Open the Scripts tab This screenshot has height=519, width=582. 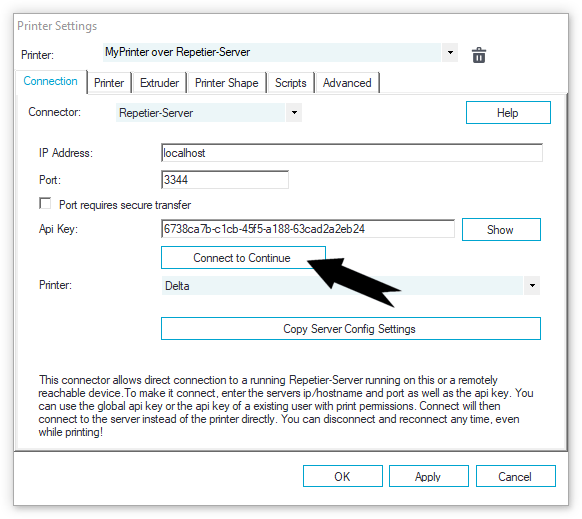pos(291,83)
